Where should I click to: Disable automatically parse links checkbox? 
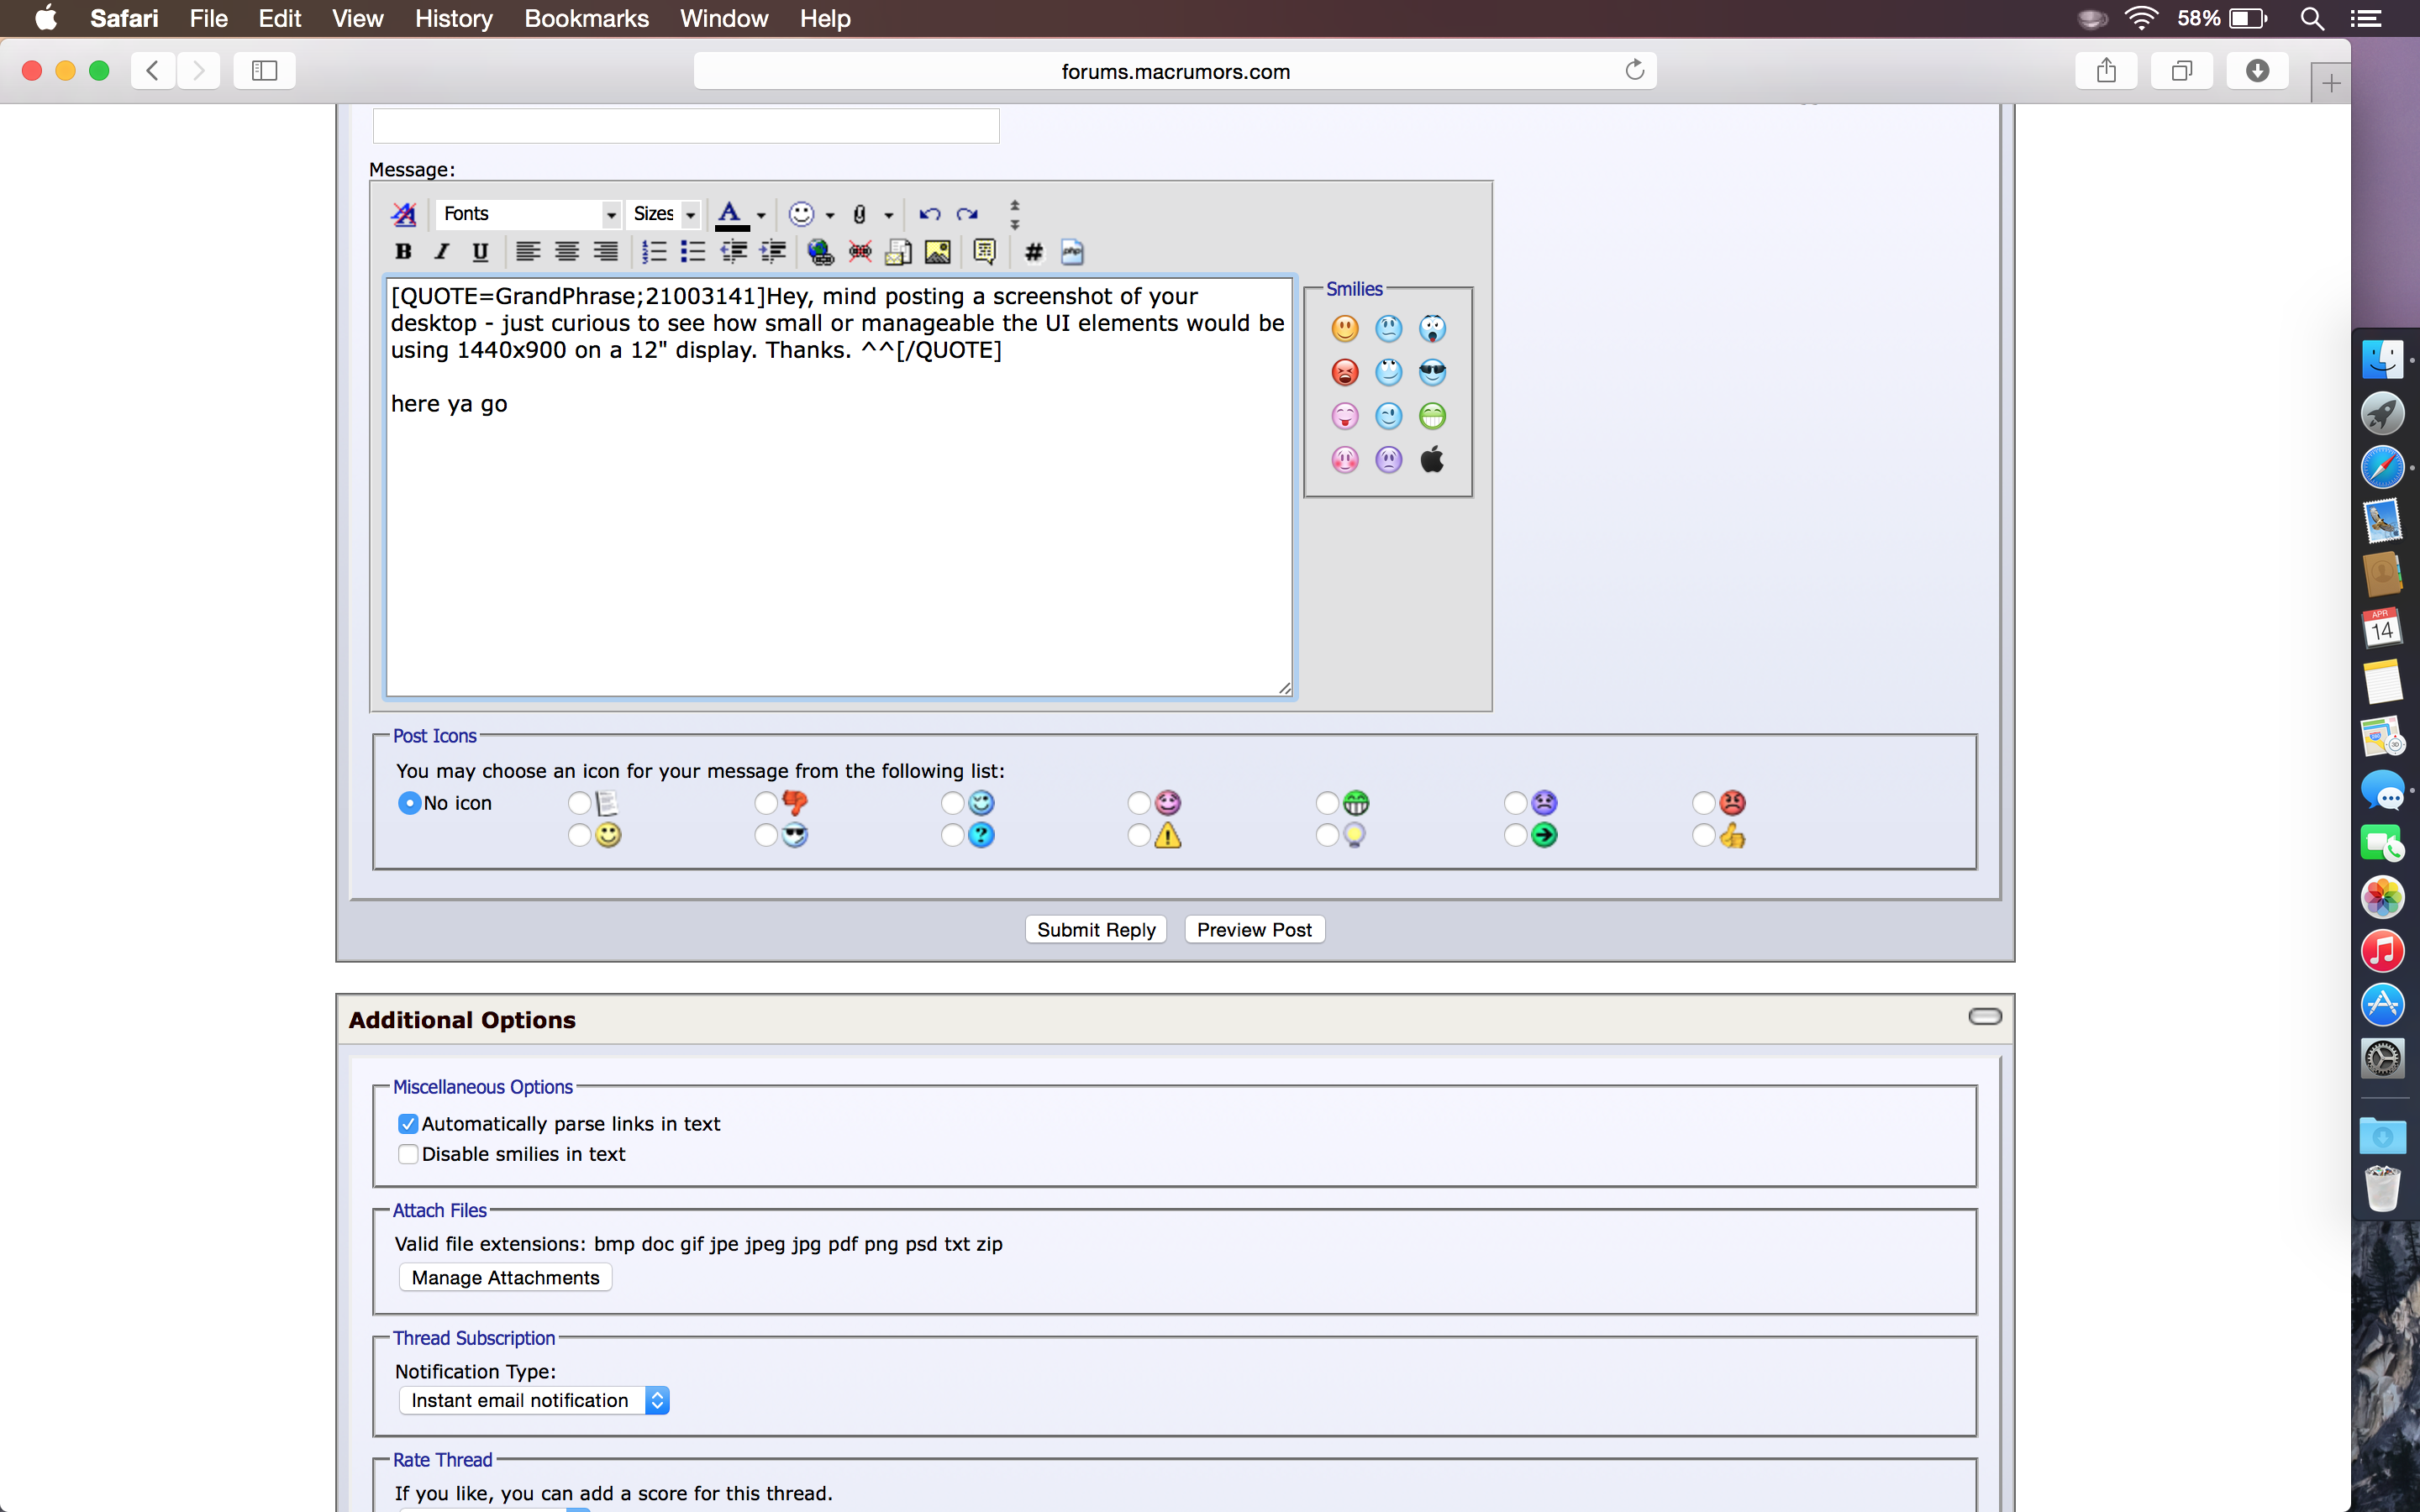coord(408,1124)
